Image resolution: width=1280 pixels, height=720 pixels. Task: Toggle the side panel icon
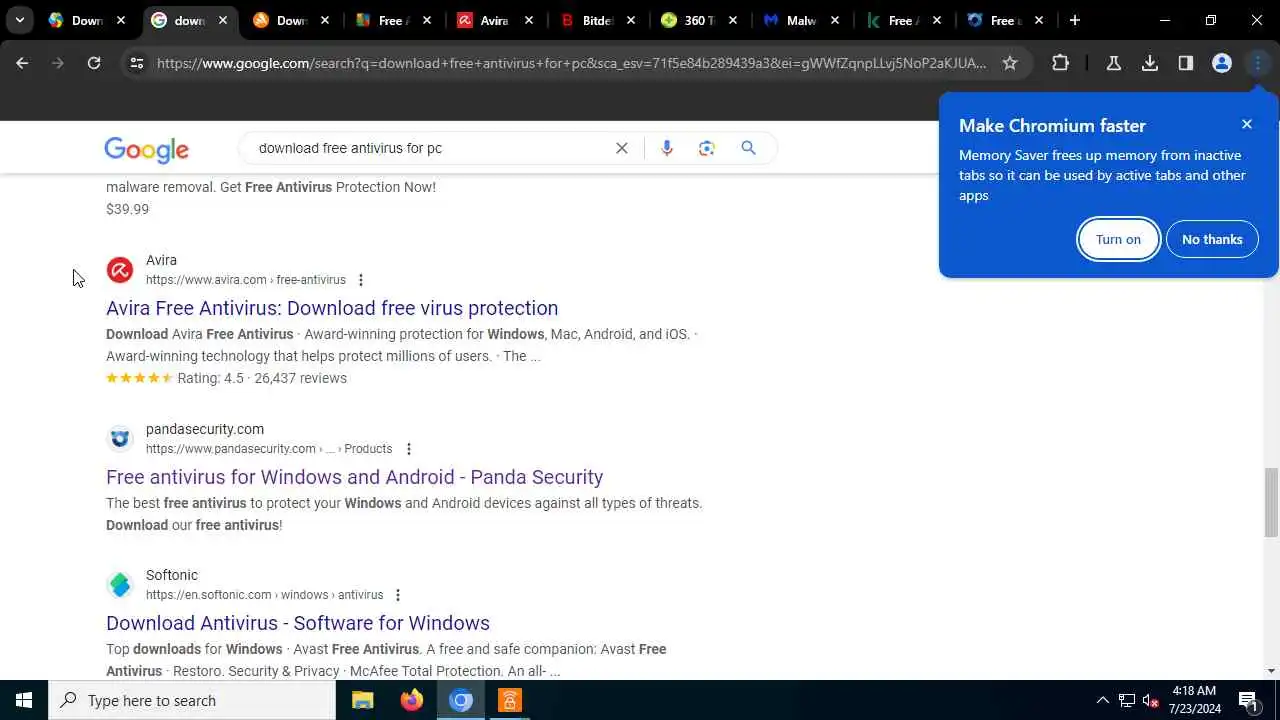pyautogui.click(x=1186, y=63)
